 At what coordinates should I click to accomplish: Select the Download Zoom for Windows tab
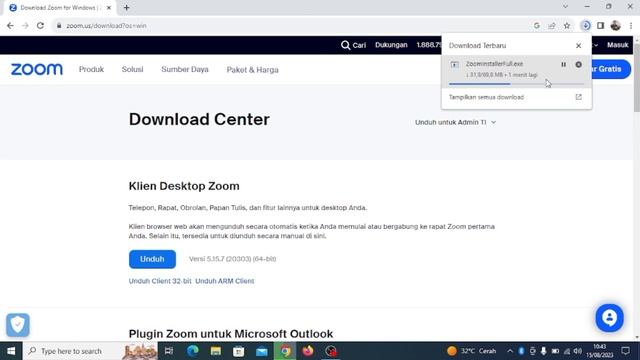tap(60, 7)
